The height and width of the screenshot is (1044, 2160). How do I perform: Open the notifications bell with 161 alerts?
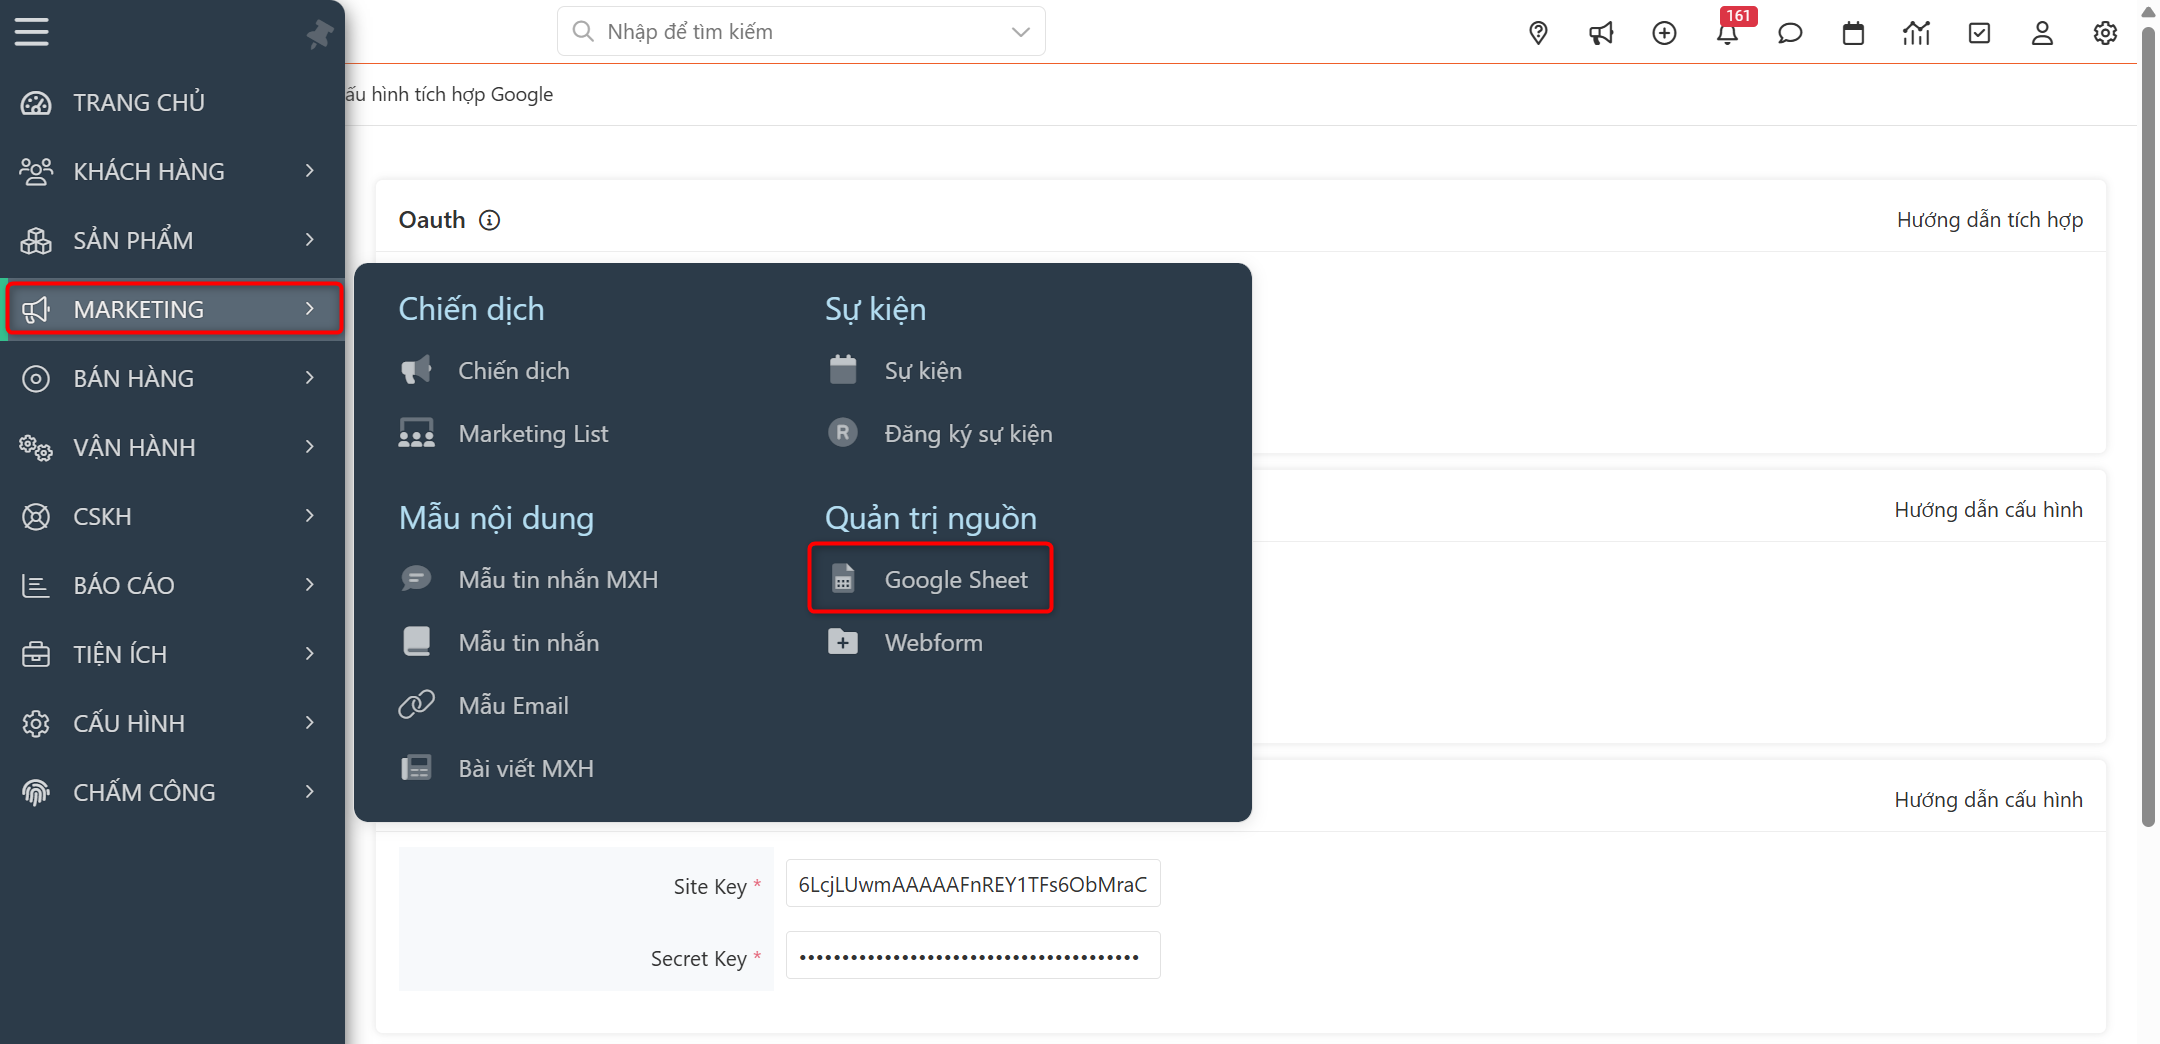coord(1729,33)
